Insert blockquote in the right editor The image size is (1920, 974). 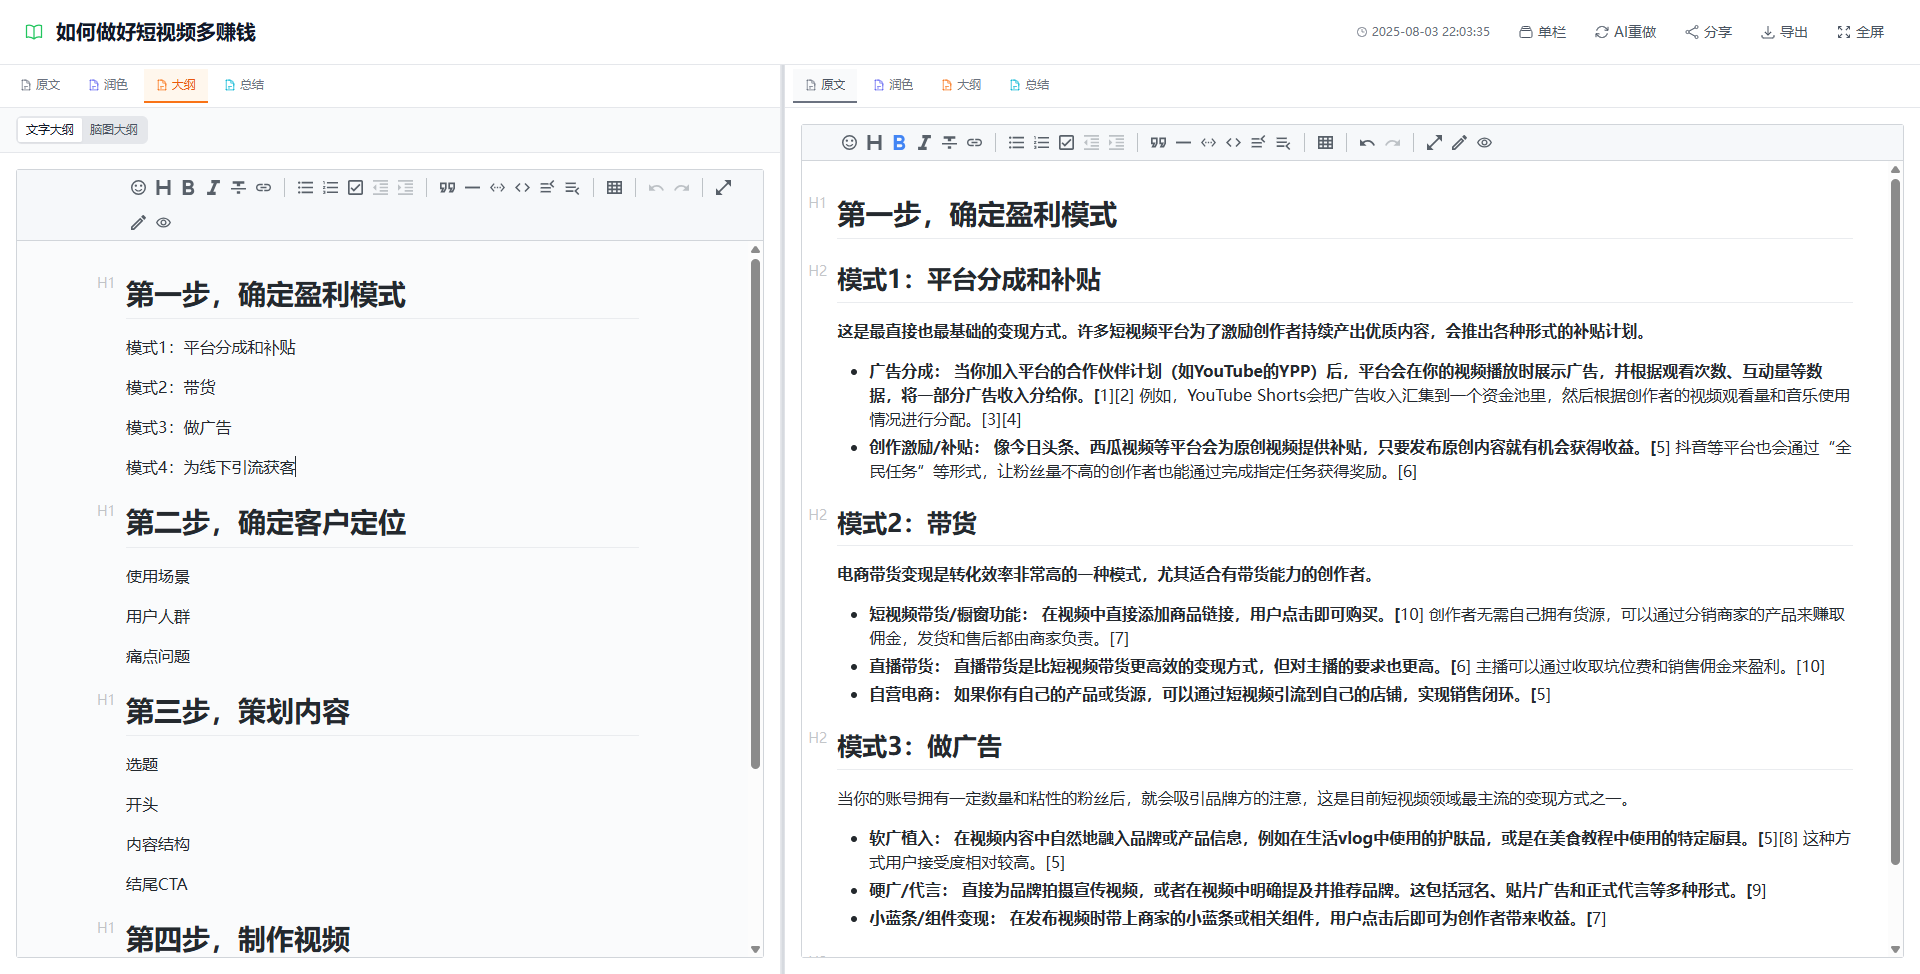coord(1158,143)
